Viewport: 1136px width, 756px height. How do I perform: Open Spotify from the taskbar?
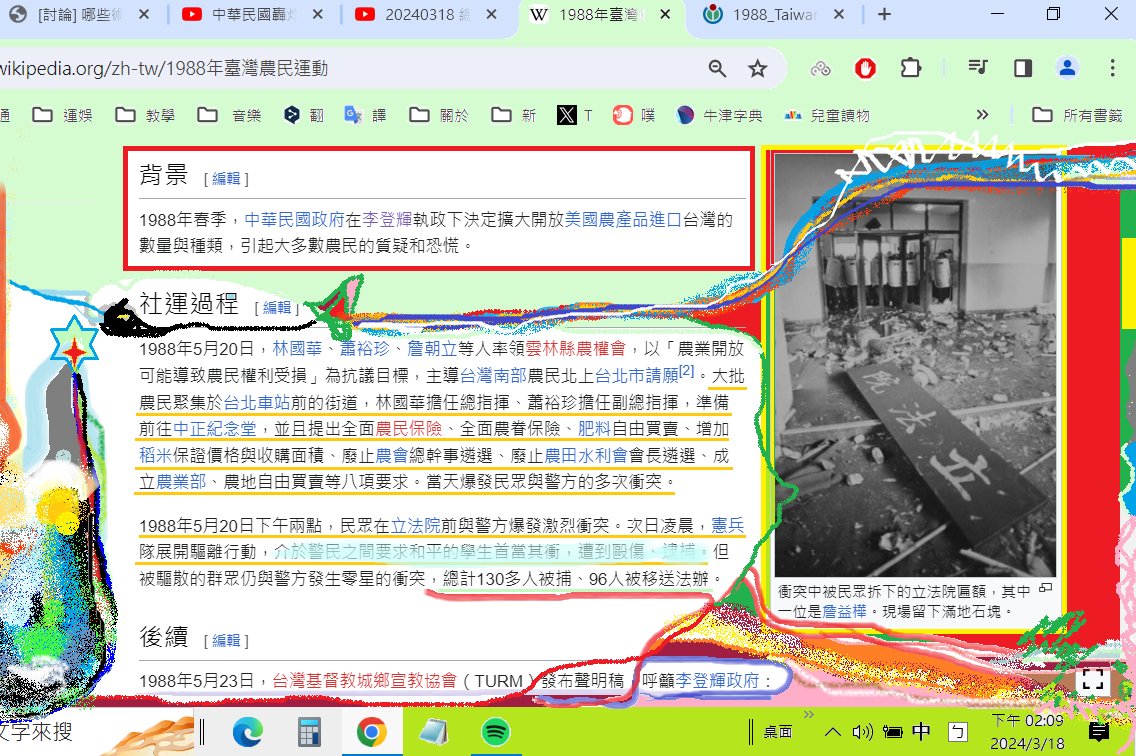click(x=495, y=732)
